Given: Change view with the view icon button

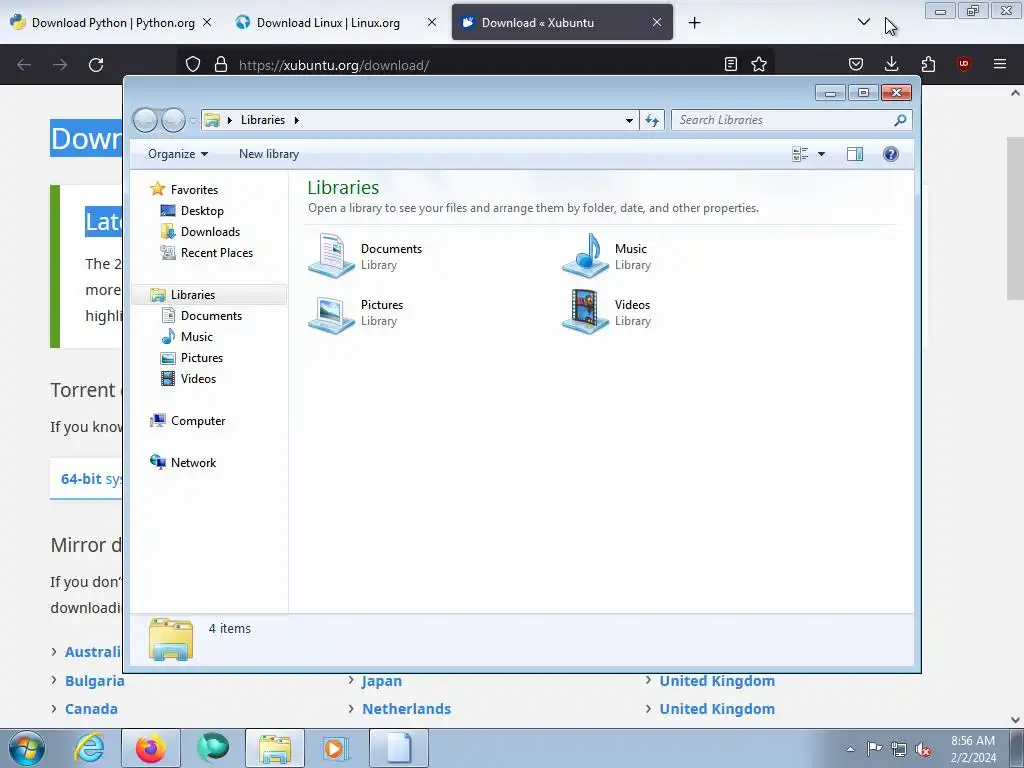Looking at the screenshot, I should click(x=800, y=154).
